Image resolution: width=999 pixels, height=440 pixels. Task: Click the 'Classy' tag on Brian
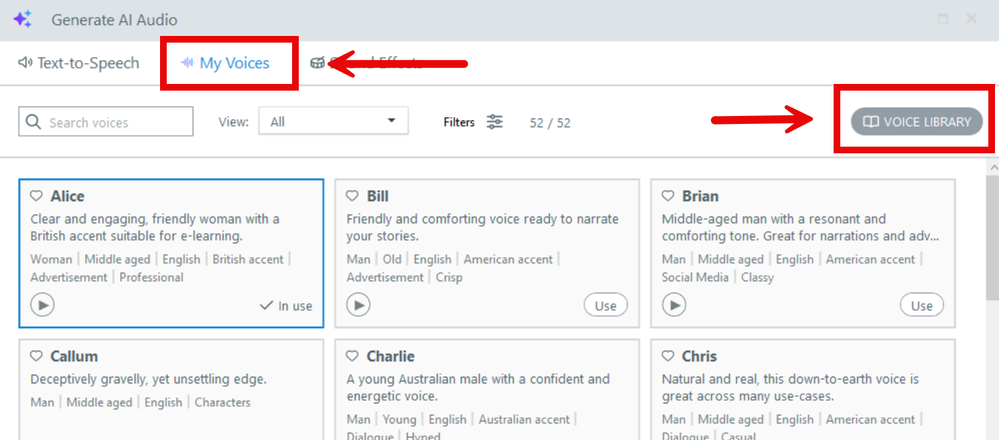coord(758,277)
